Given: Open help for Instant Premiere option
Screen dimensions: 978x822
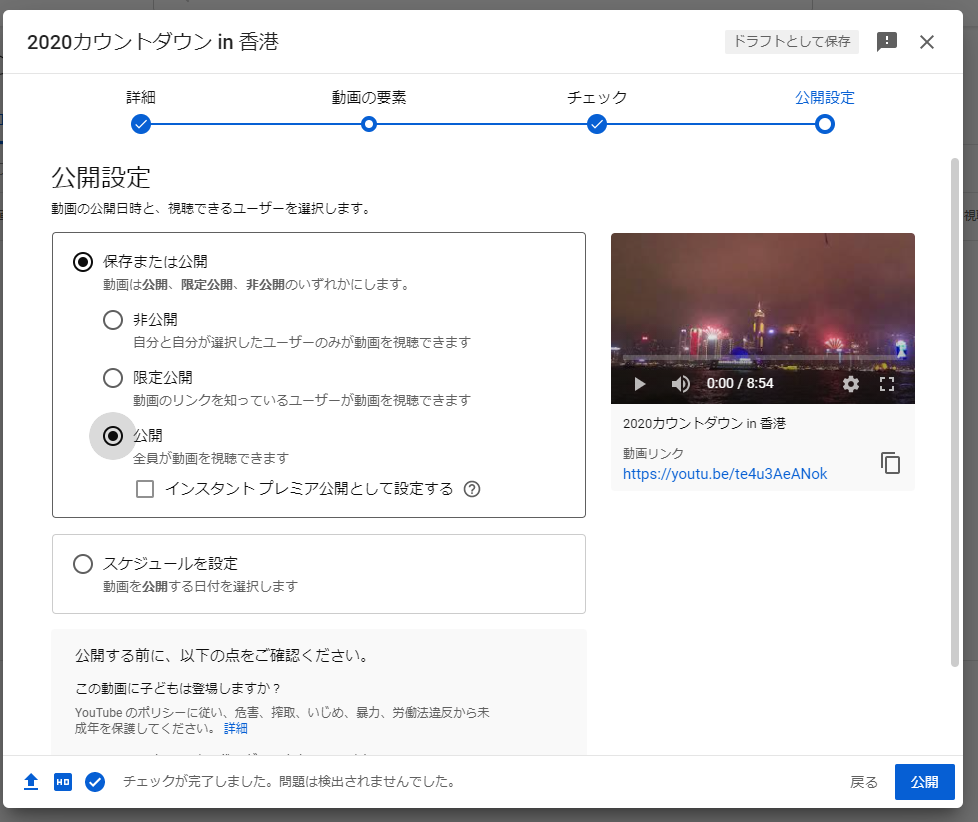Looking at the screenshot, I should [473, 489].
